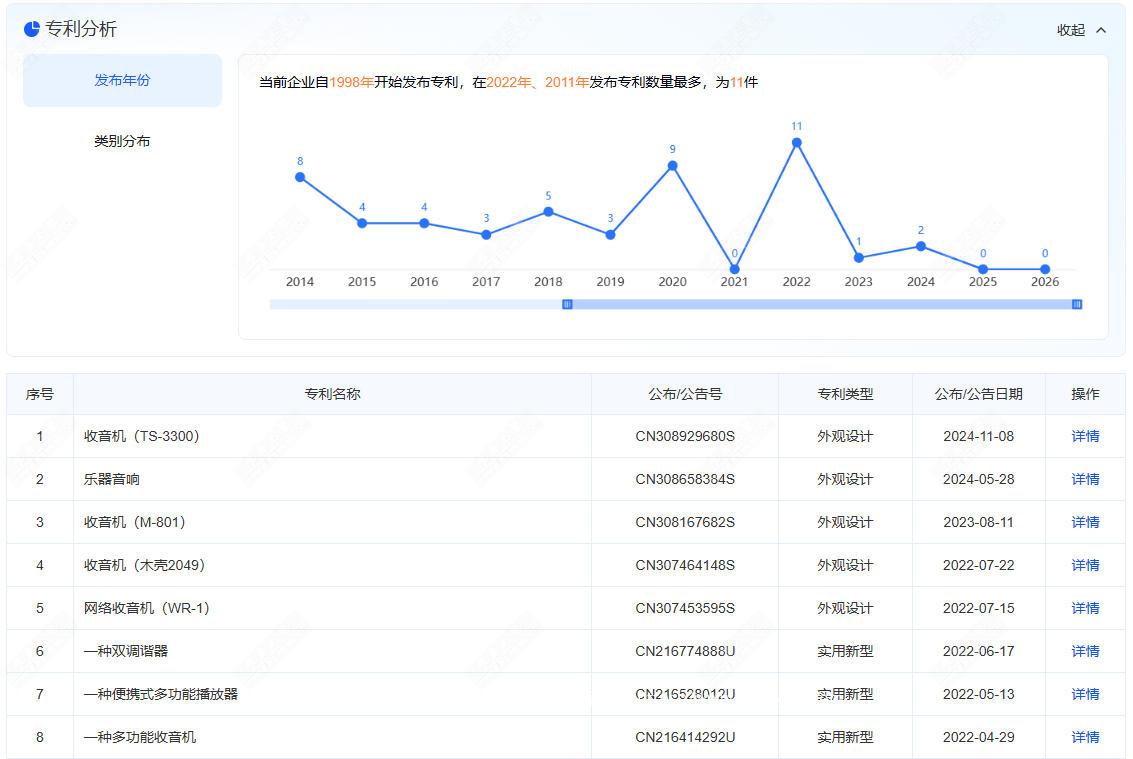
Task: Open 详情 for 收音机 (木壳2049)
Action: point(1085,565)
